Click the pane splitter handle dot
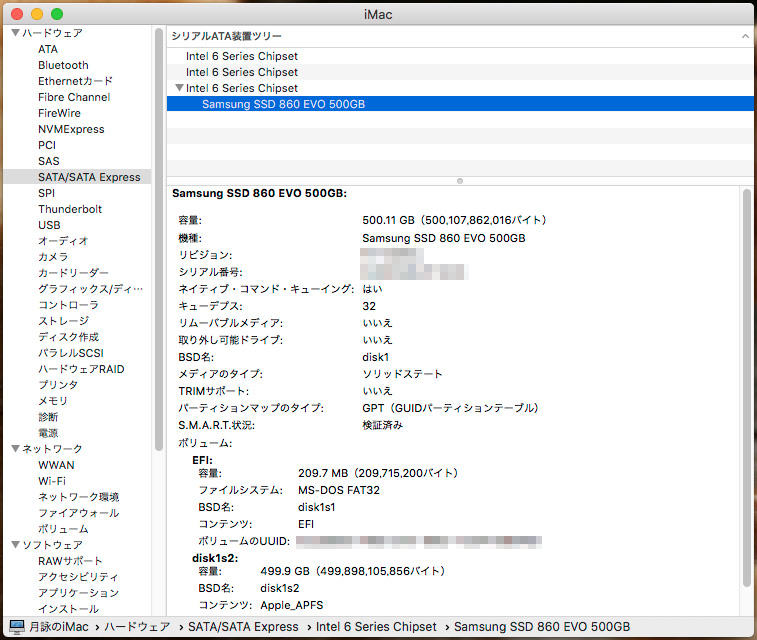This screenshot has width=757, height=640. click(460, 181)
